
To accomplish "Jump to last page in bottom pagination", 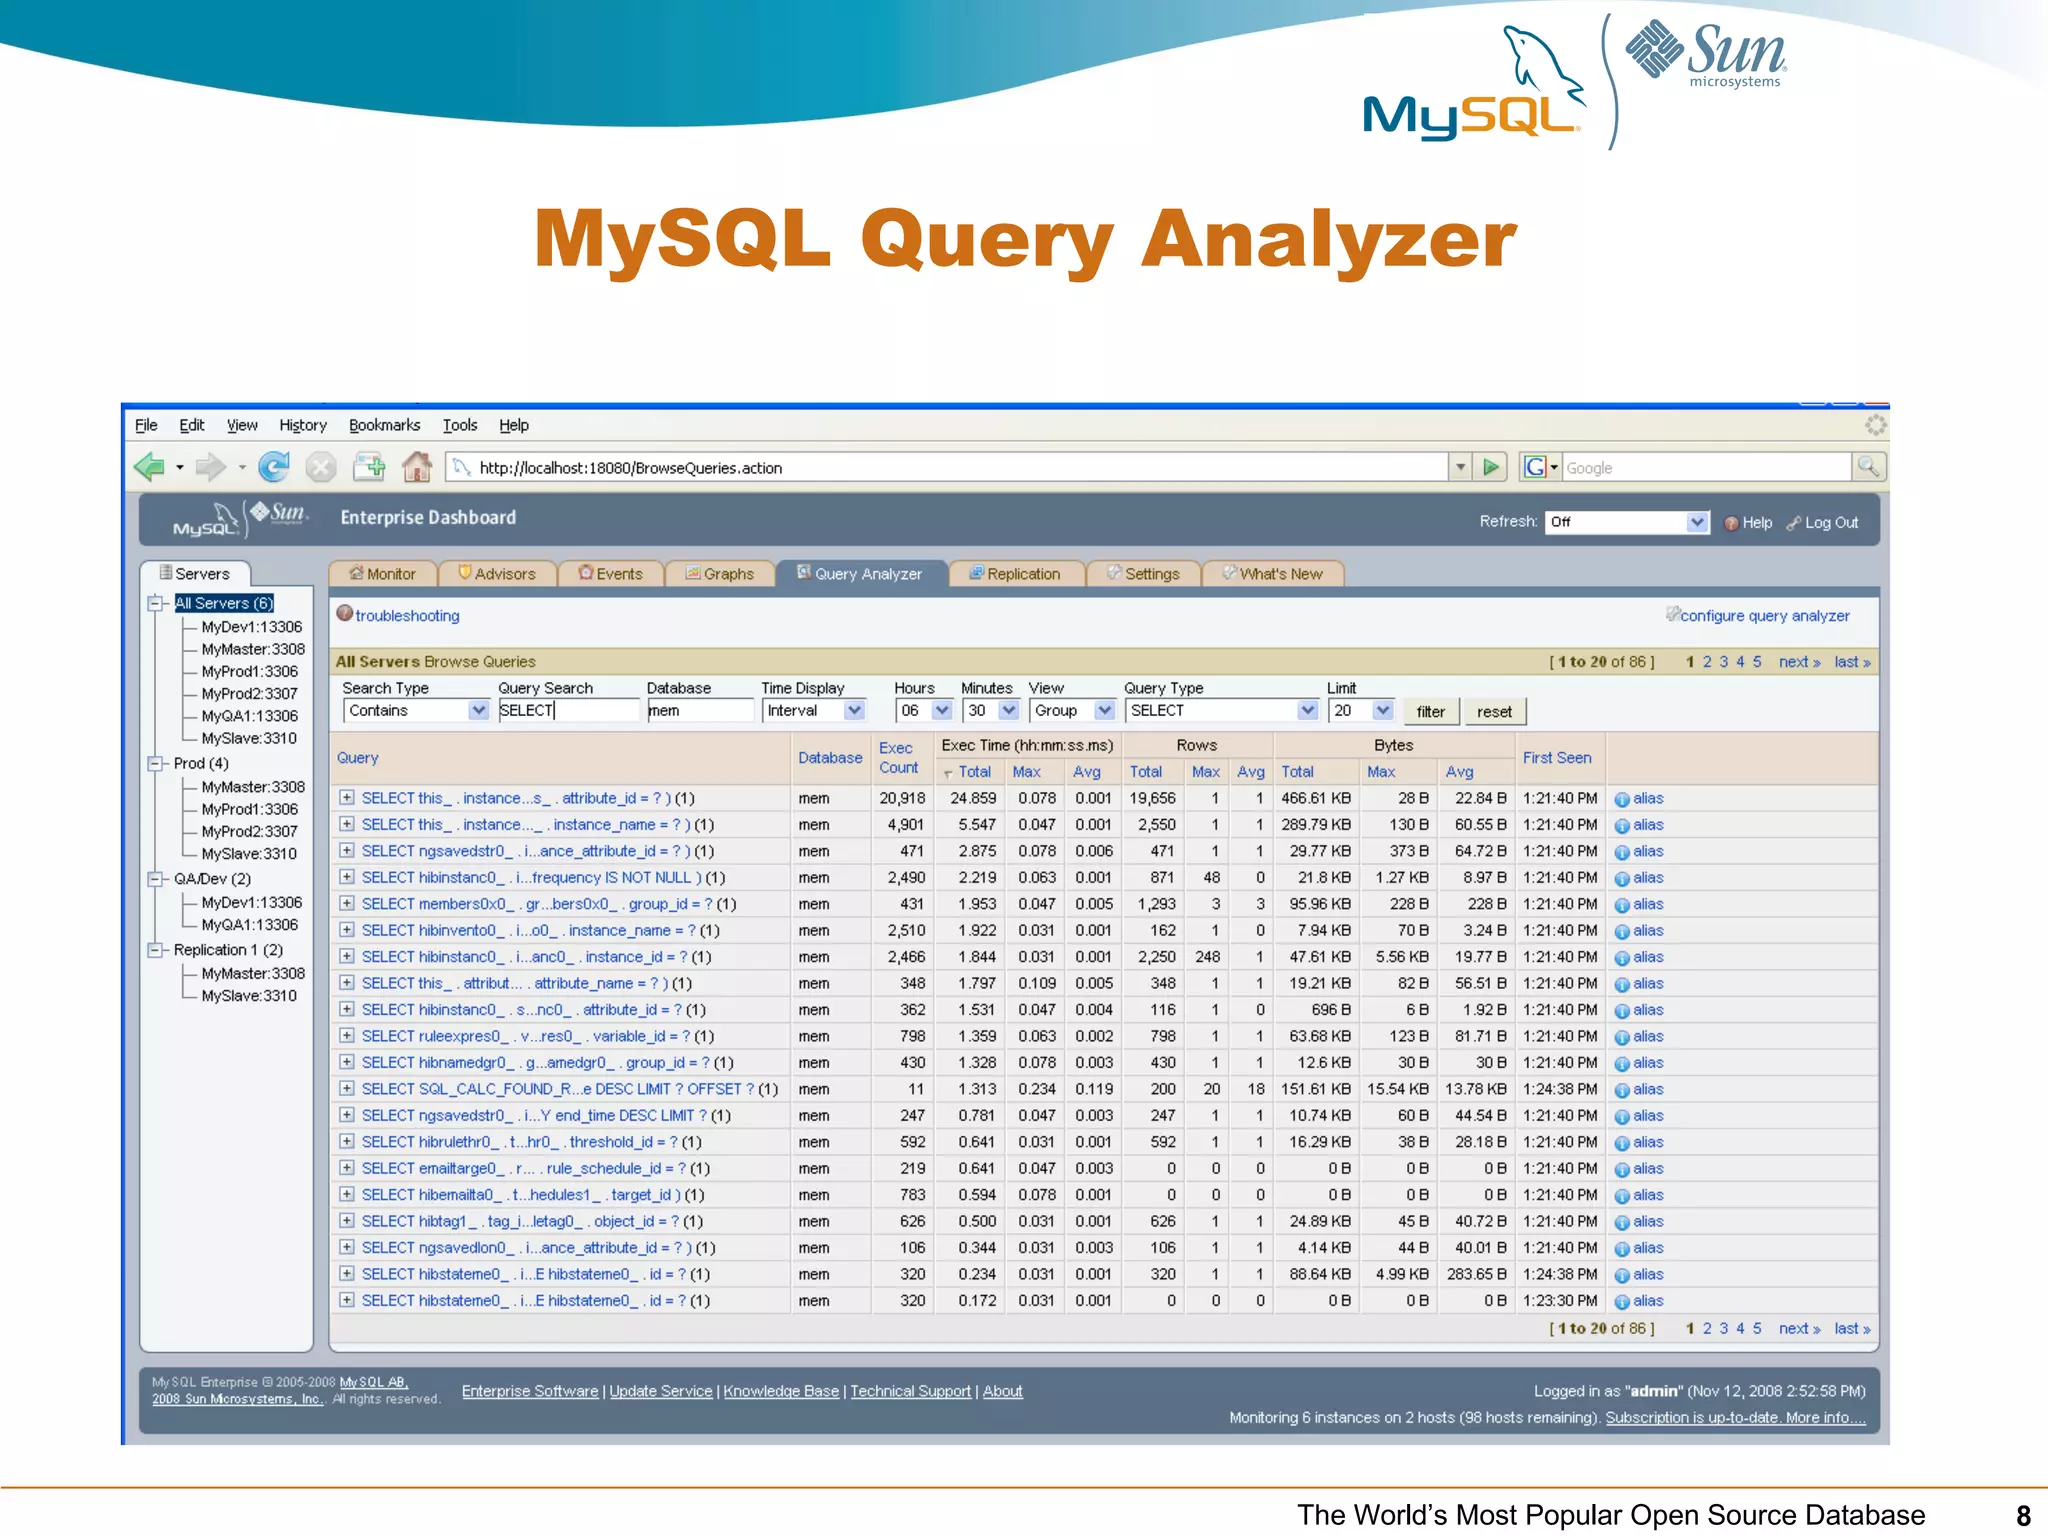I will pyautogui.click(x=1852, y=1329).
